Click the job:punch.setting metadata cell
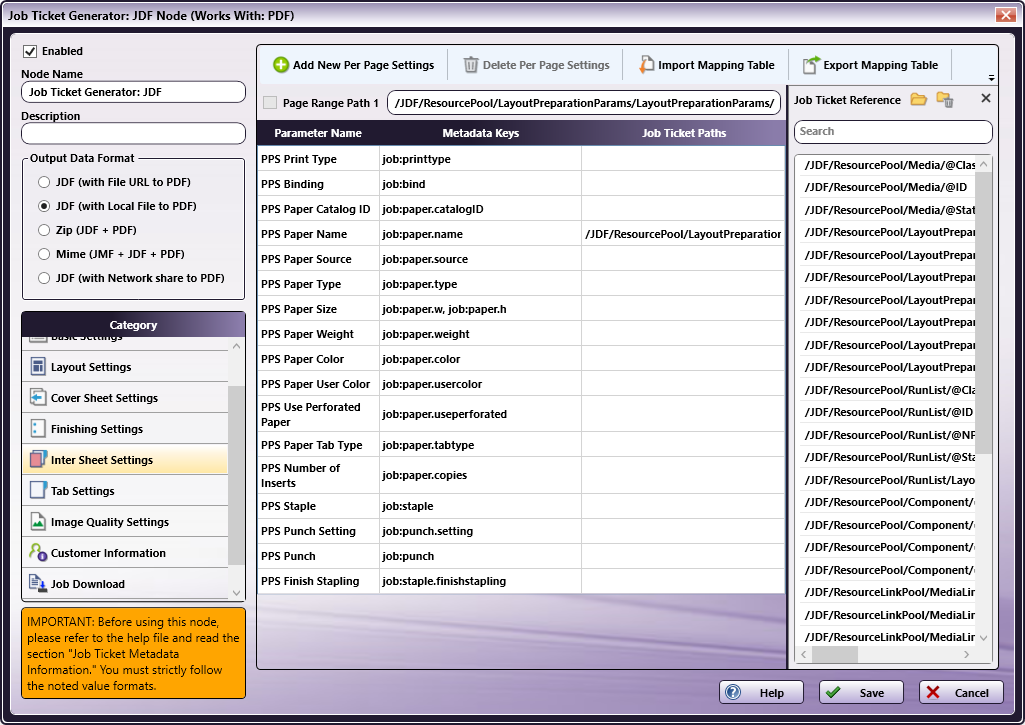The image size is (1025, 725). click(480, 531)
